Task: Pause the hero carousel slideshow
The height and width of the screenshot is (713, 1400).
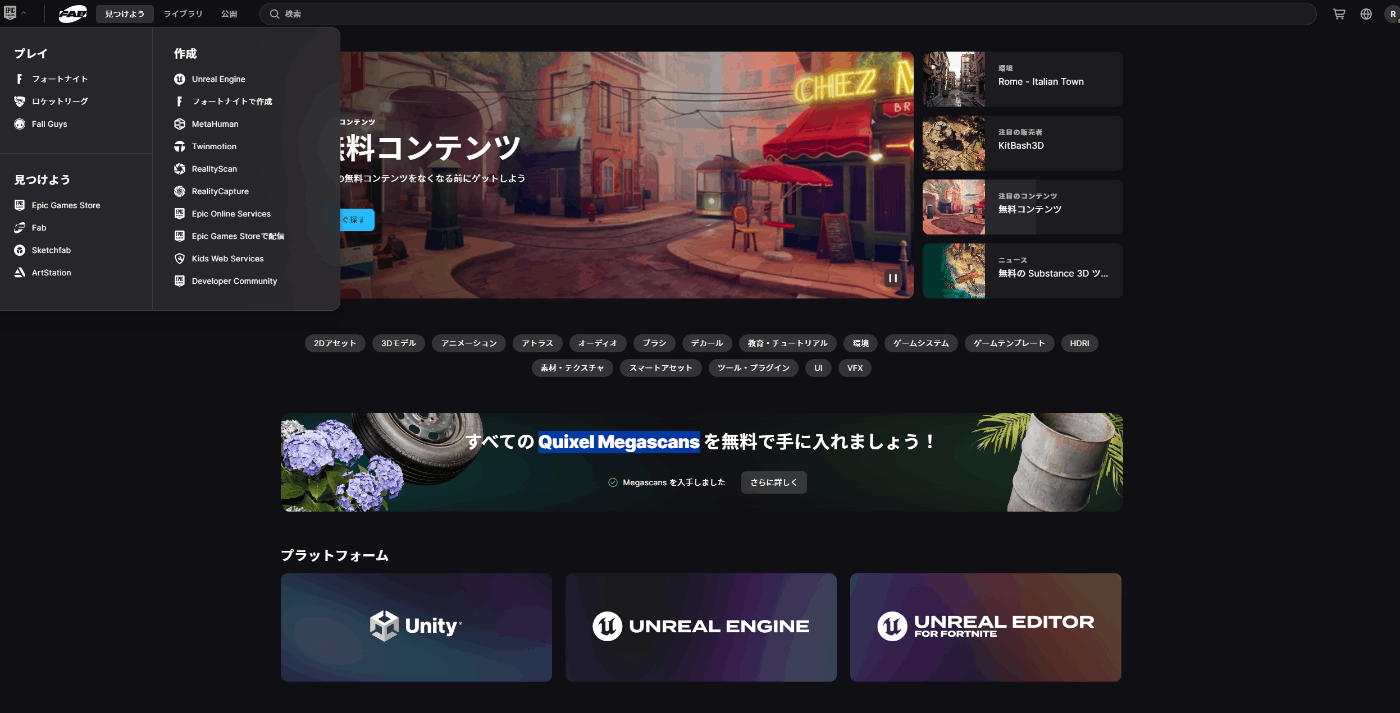Action: [x=893, y=278]
